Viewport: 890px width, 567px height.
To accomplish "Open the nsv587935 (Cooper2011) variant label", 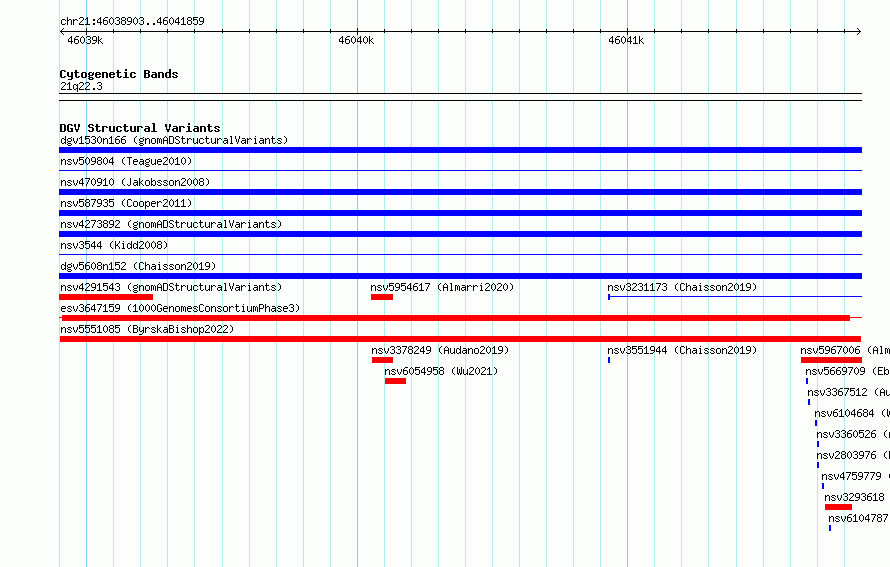I will click(x=126, y=203).
